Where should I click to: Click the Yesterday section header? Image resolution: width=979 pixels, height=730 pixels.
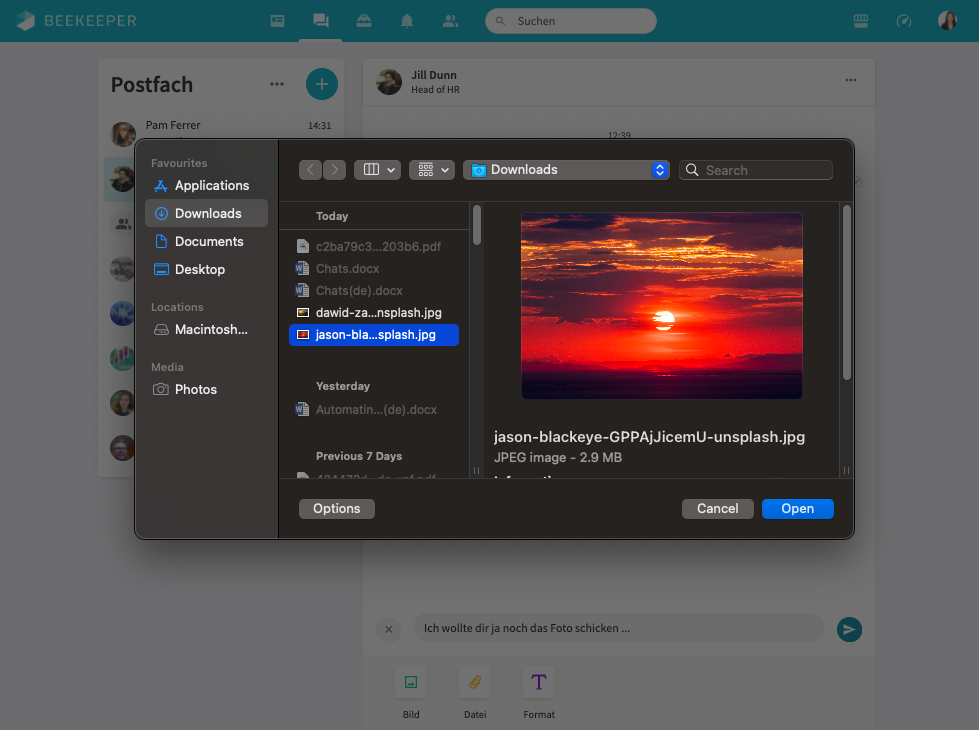click(x=343, y=386)
